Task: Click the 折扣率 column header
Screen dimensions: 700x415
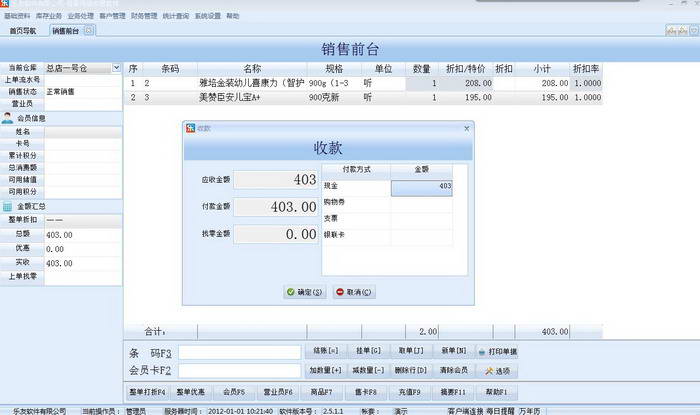Action: pos(586,69)
